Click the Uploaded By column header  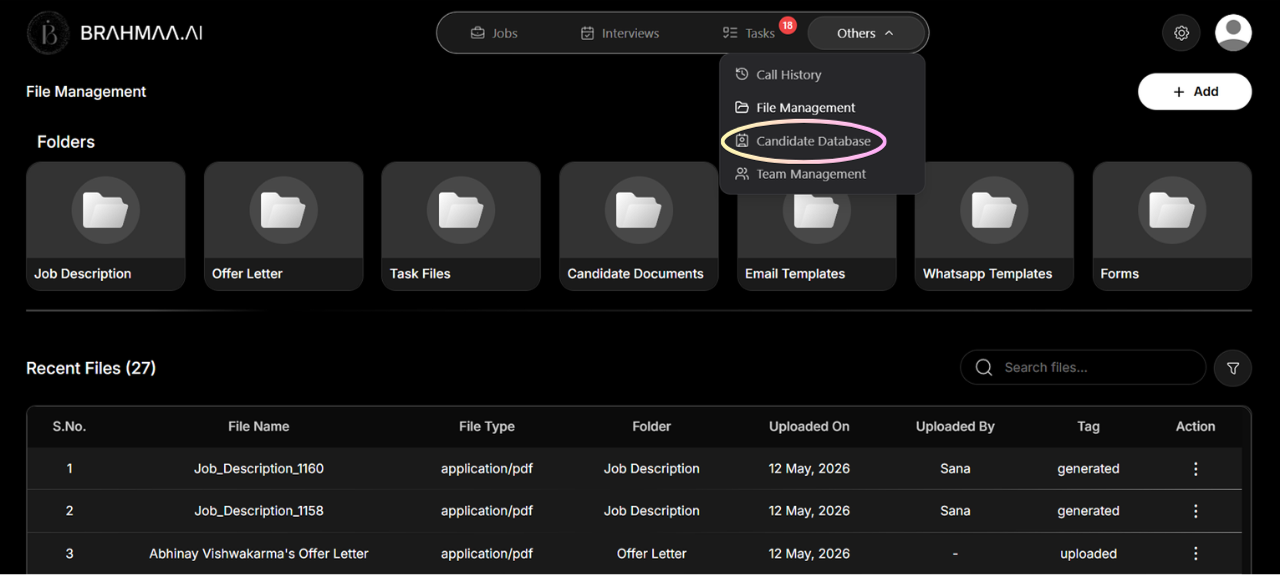coord(955,426)
